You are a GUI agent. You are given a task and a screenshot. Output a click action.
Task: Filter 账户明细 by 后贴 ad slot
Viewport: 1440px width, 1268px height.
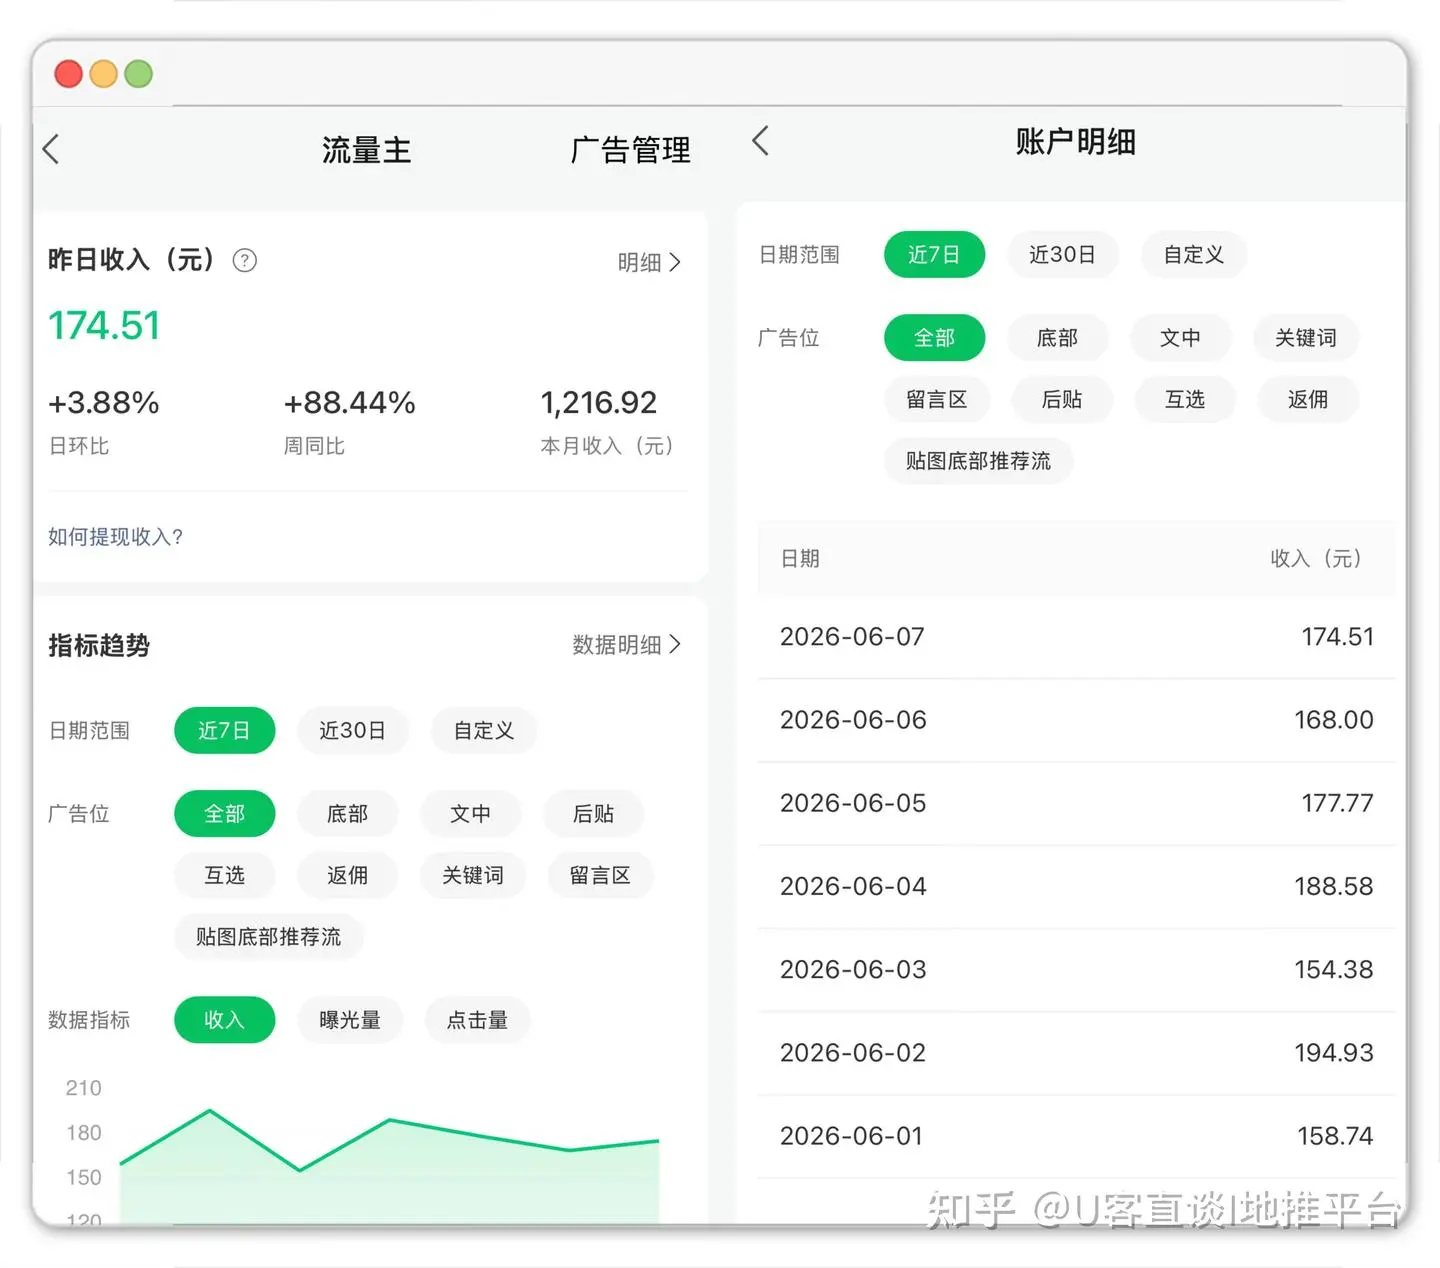(x=1062, y=400)
